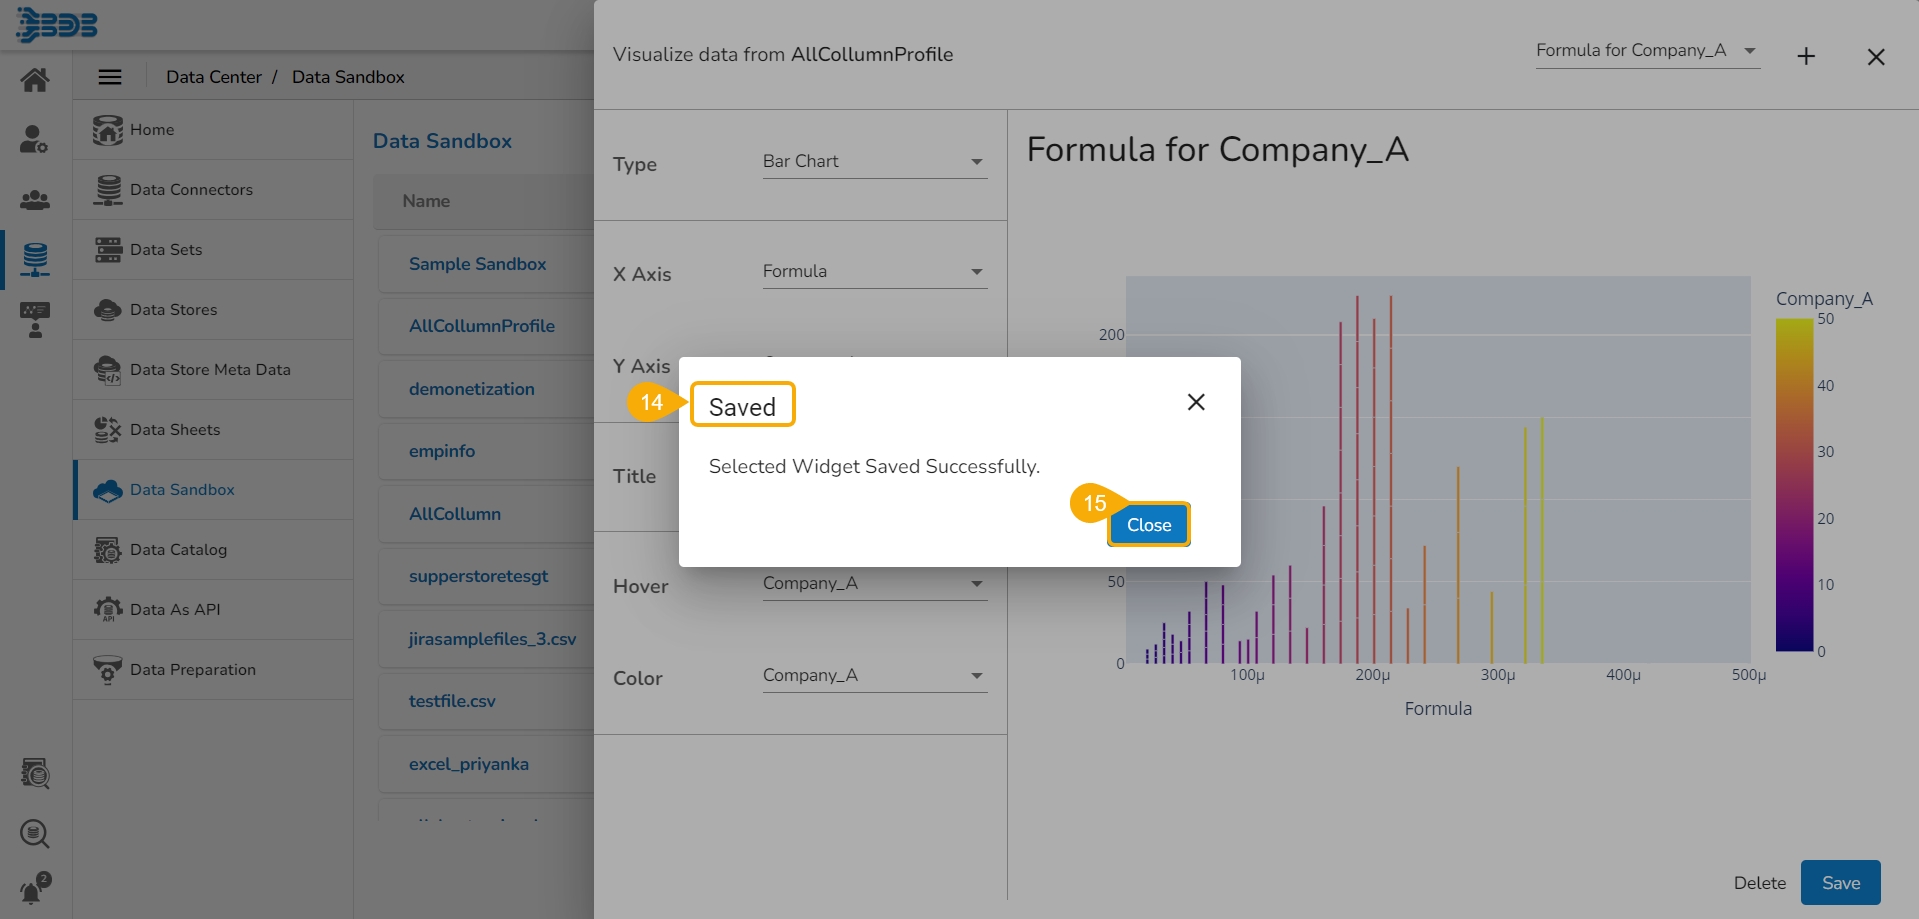Click the Close button in Saved dialog

point(1148,525)
